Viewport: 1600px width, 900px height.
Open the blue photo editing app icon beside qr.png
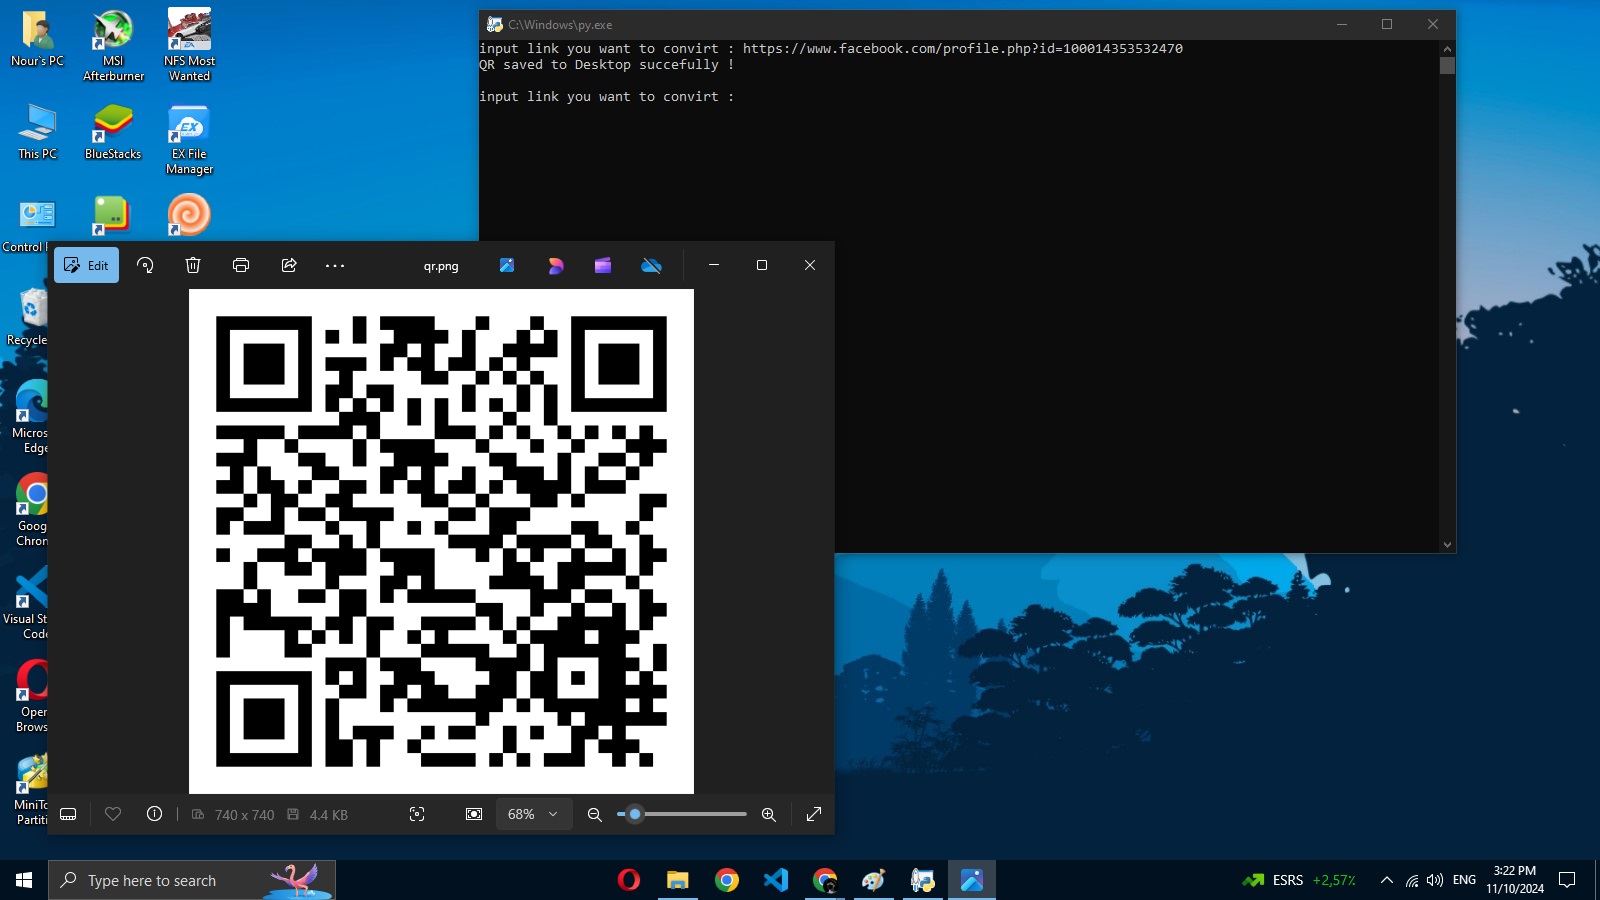(x=507, y=265)
